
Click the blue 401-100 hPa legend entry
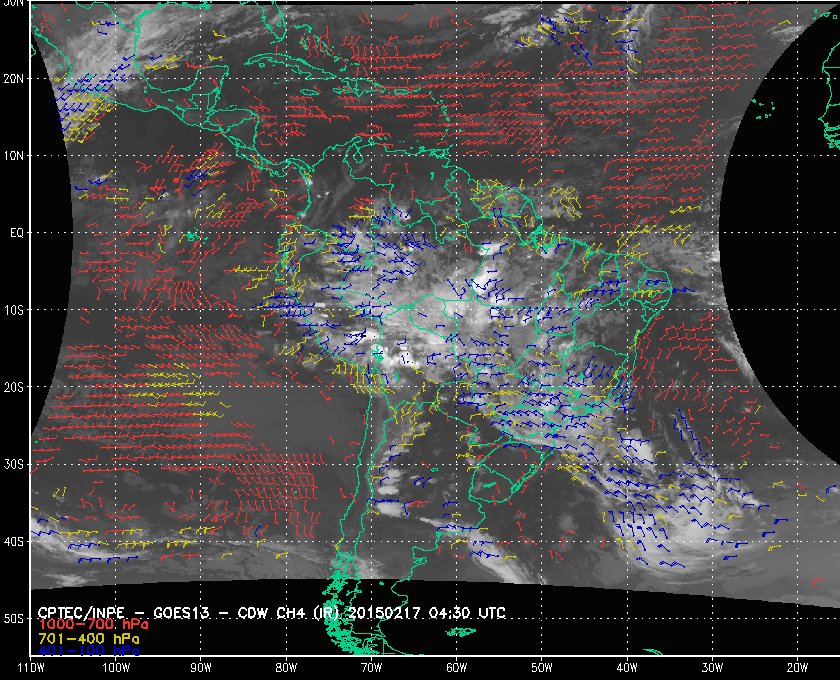(x=88, y=652)
